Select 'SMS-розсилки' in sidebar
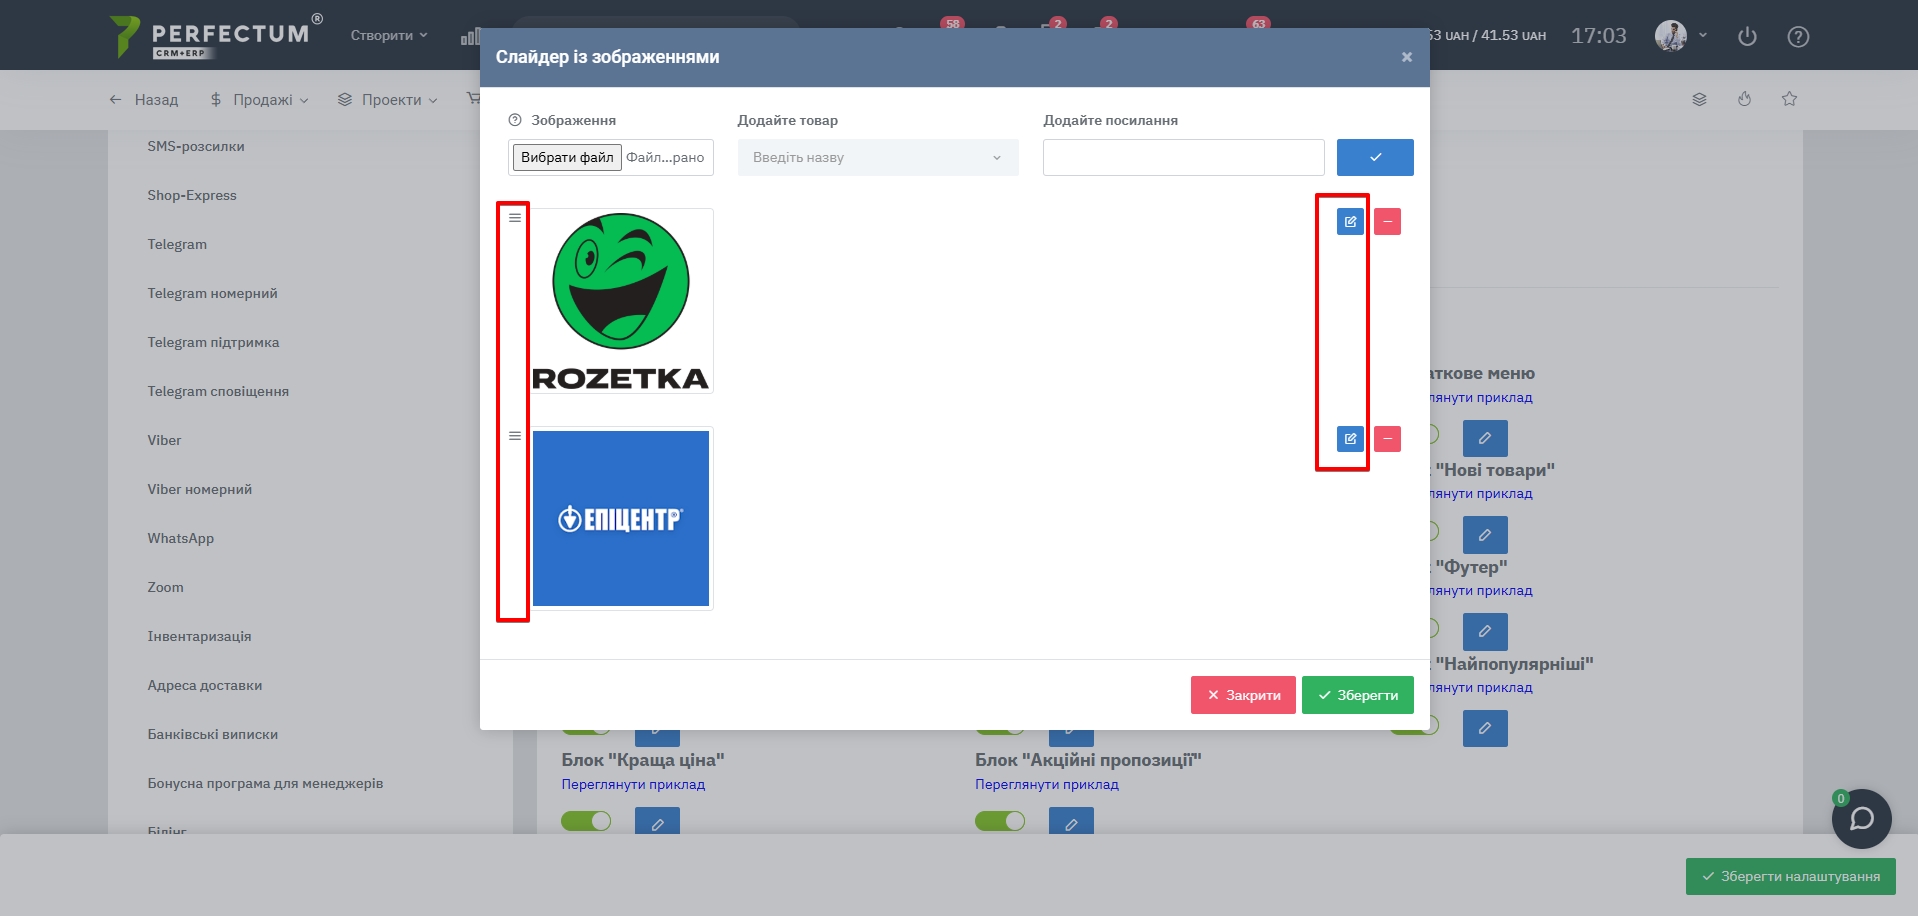1918x916 pixels. (196, 146)
